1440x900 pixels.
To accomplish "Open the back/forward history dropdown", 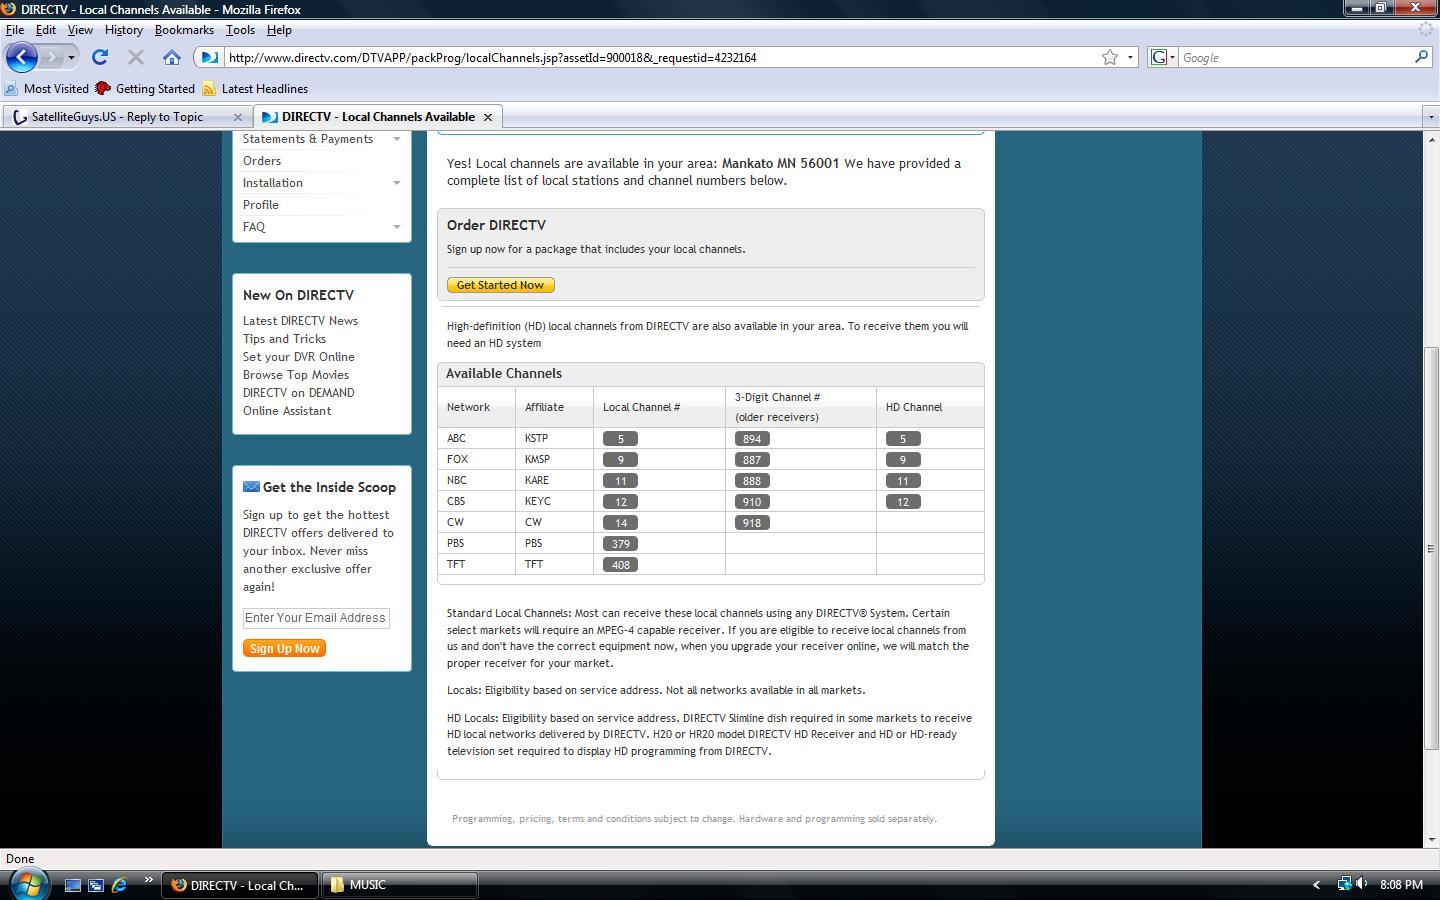I will pos(71,57).
